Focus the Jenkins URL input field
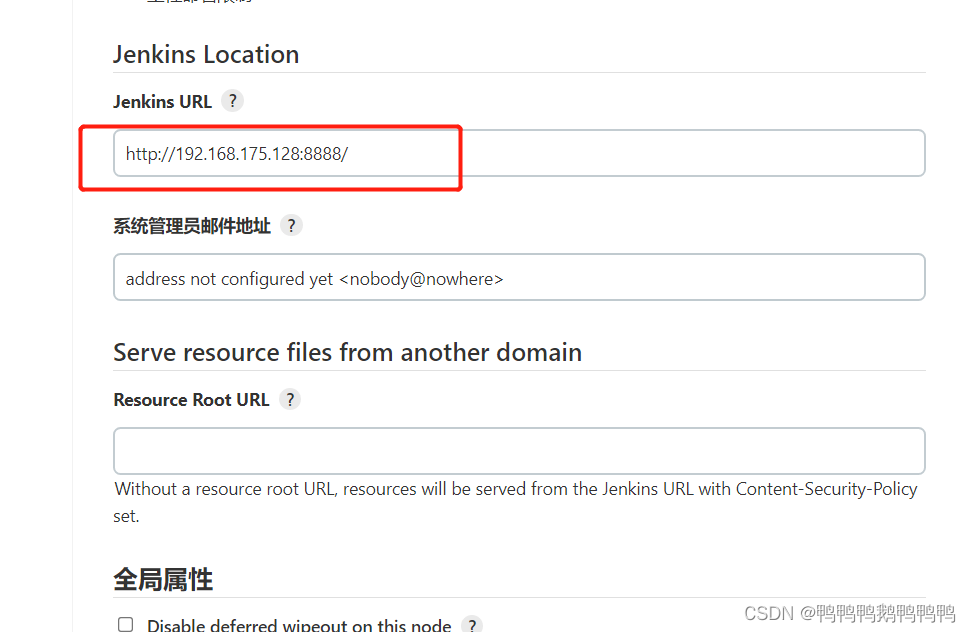The width and height of the screenshot is (971, 632). (519, 153)
